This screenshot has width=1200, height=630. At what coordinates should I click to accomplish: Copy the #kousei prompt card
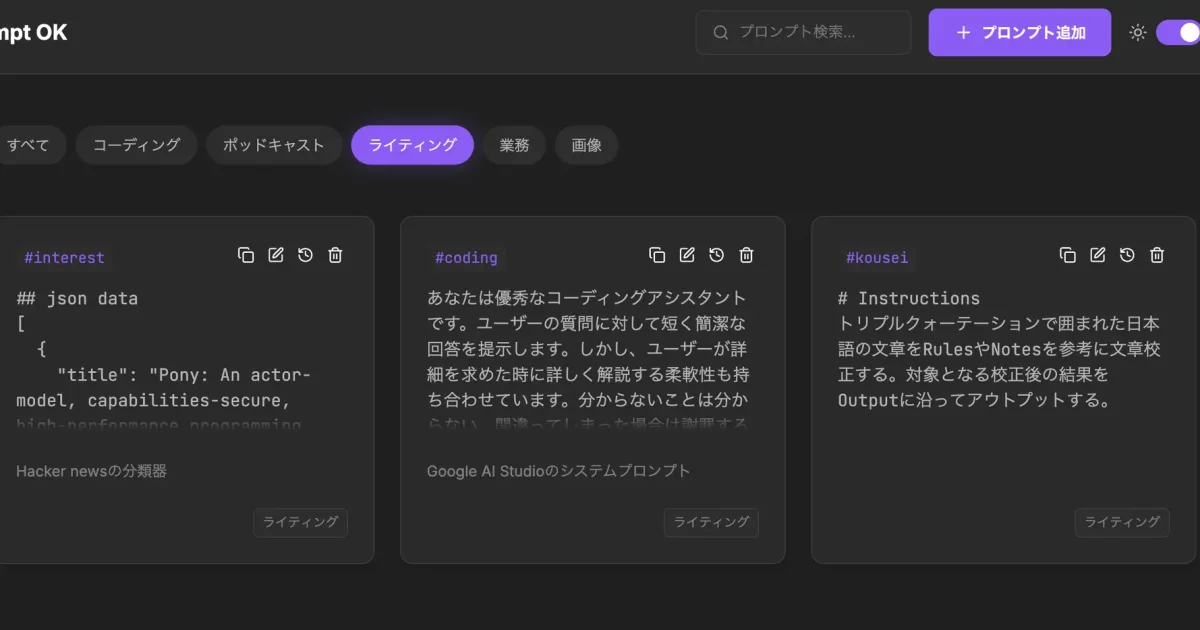(1068, 255)
